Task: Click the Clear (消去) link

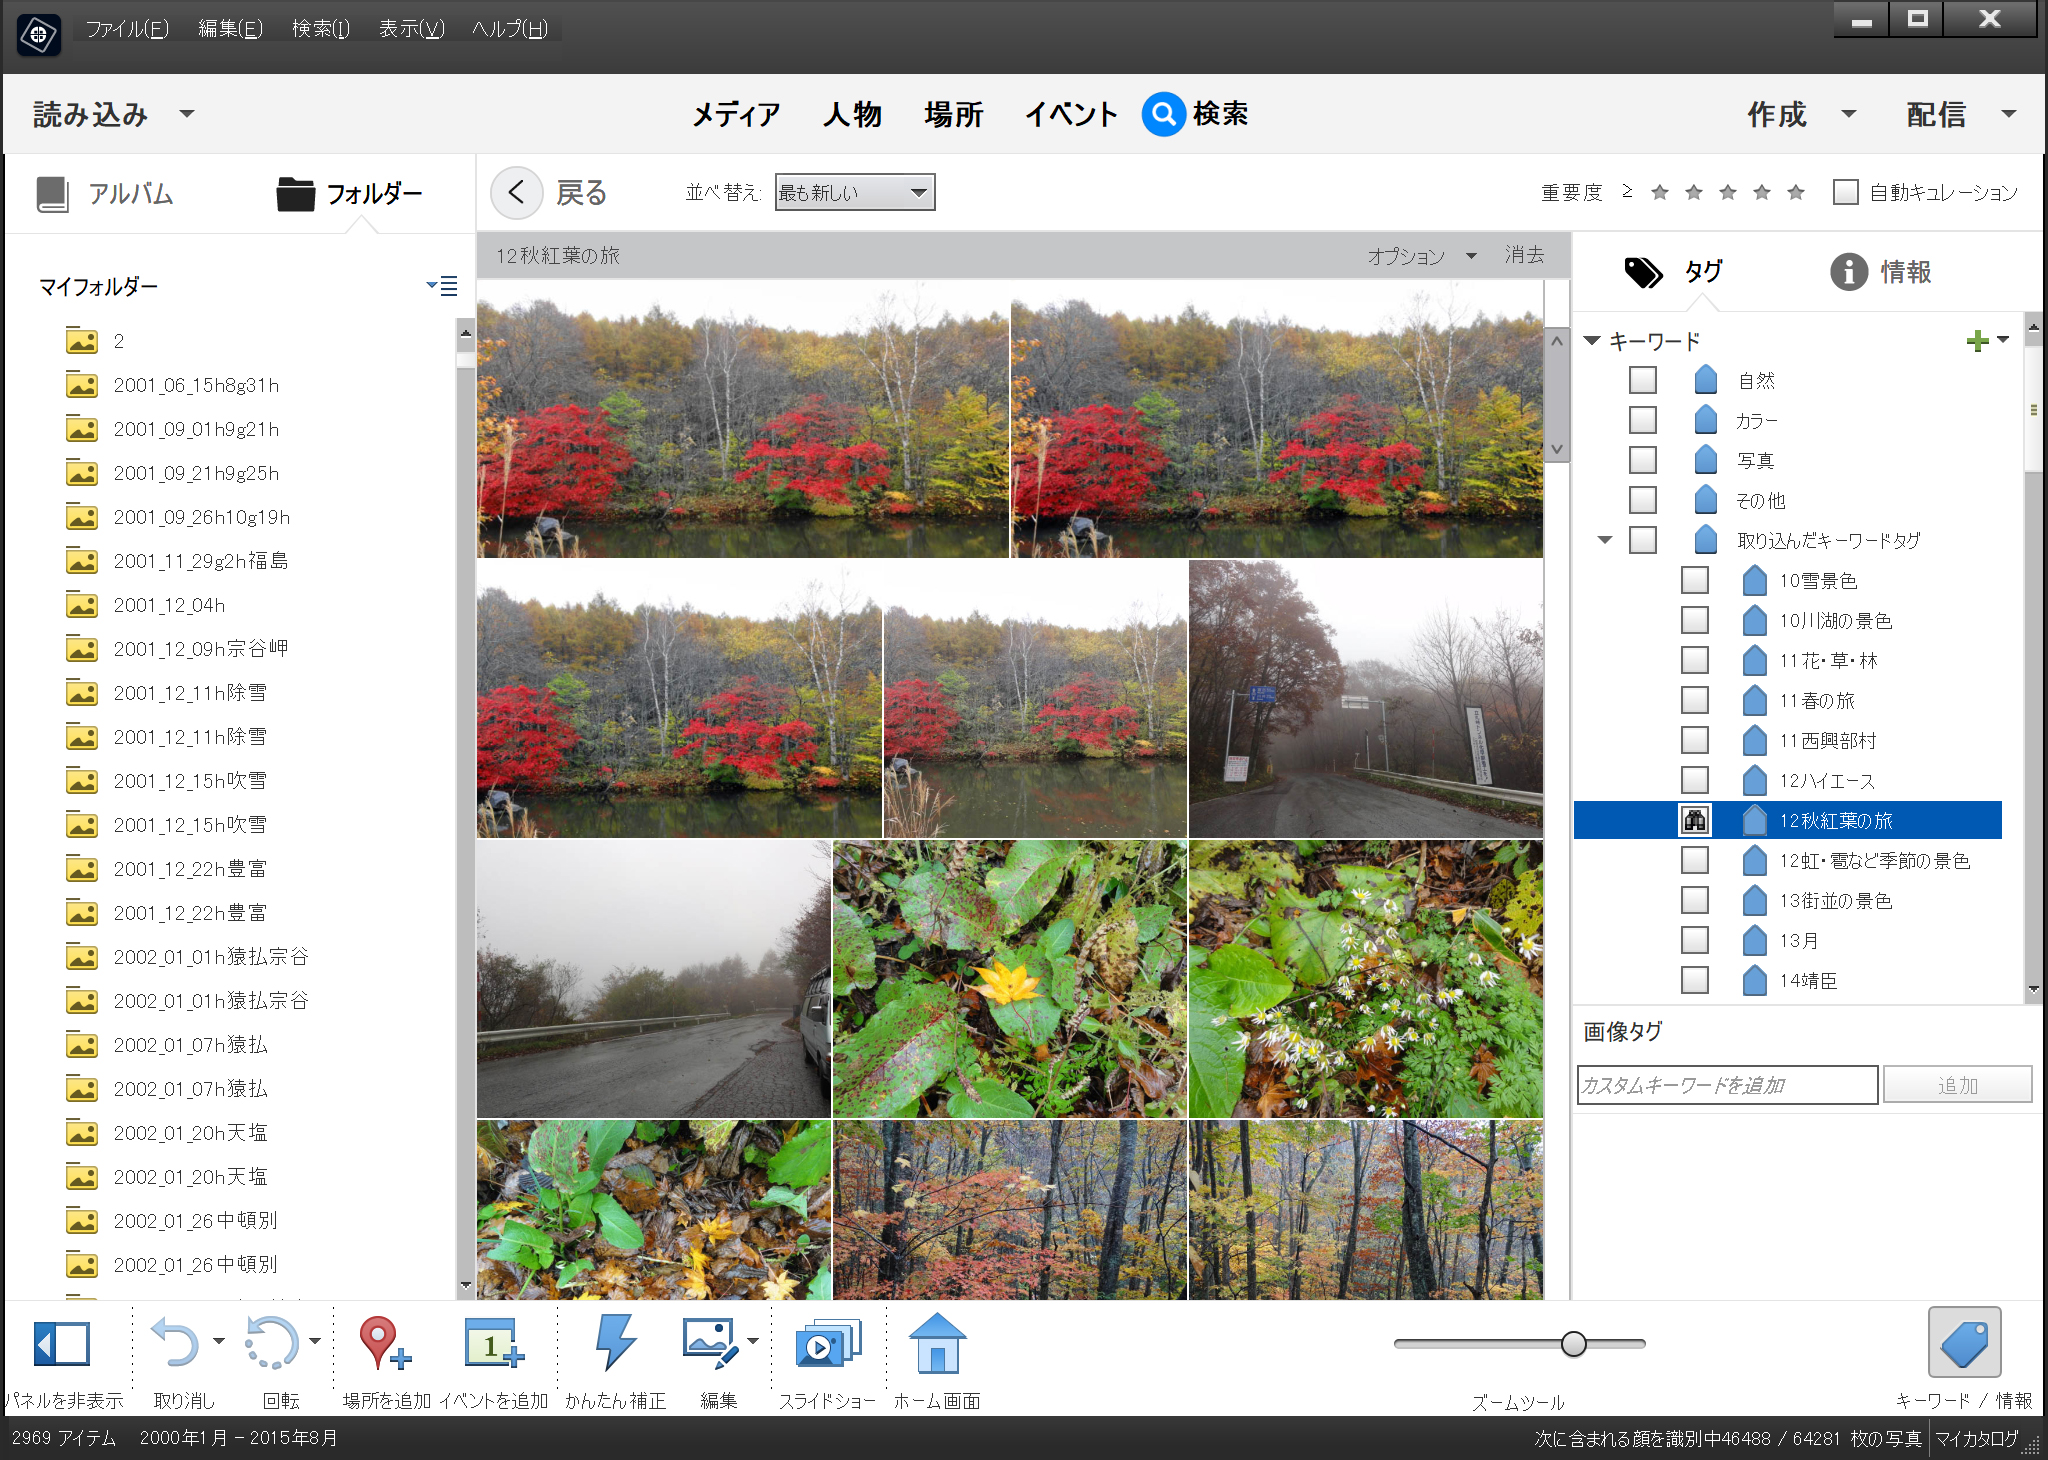Action: pyautogui.click(x=1524, y=255)
